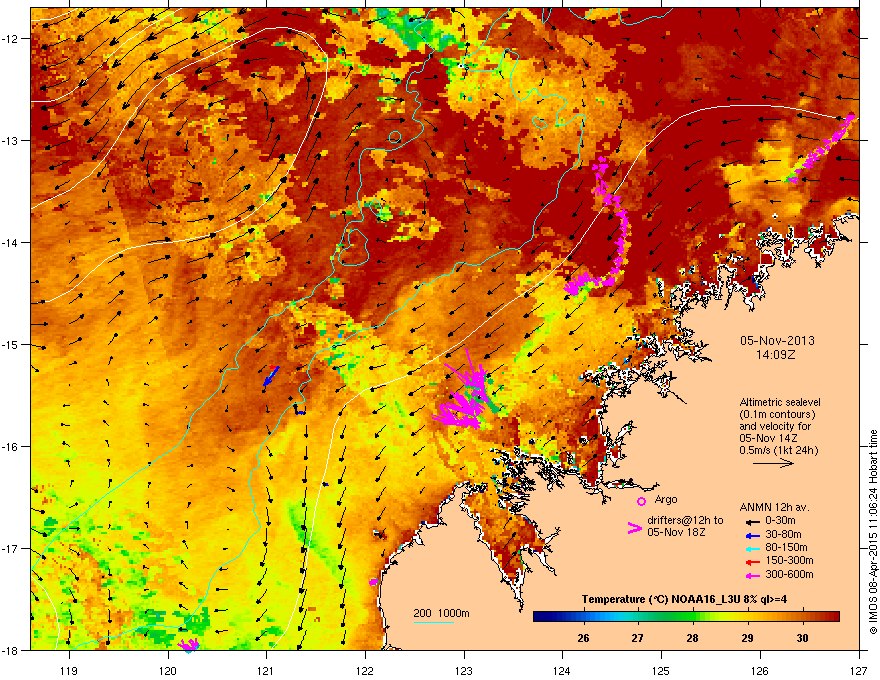This screenshot has width=880, height=680.
Task: Click the 'ANMN 12h av.' heading
Action: click(x=774, y=507)
